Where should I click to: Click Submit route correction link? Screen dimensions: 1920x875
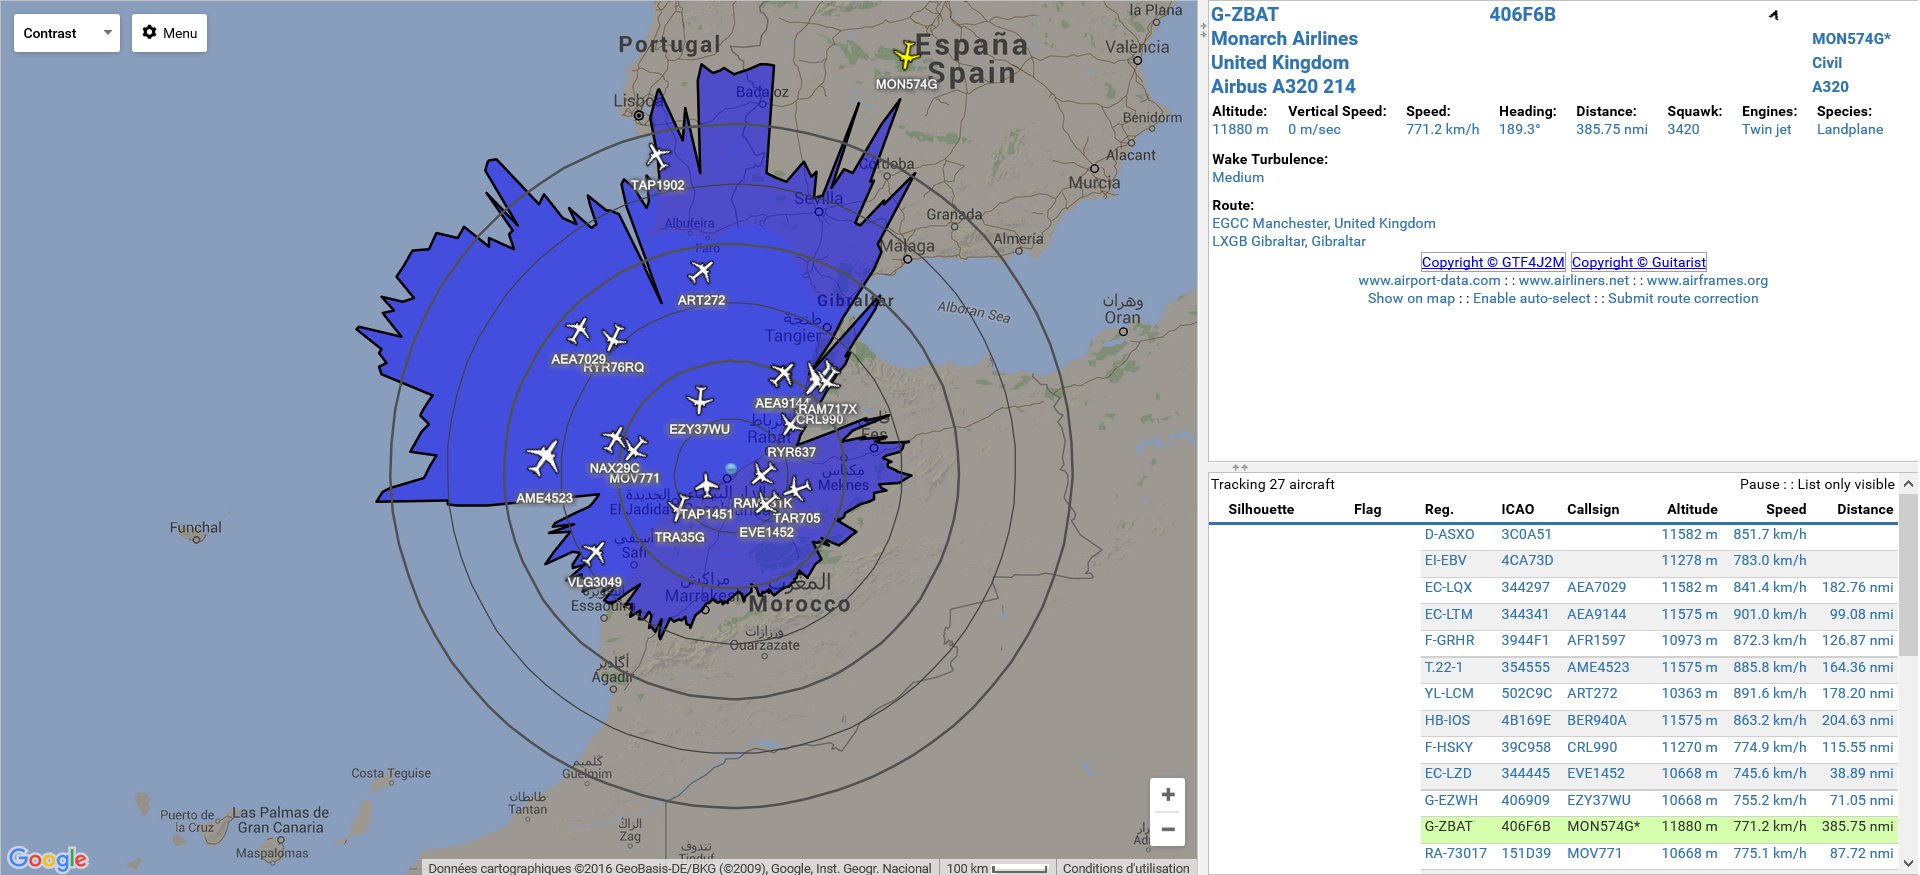[x=1683, y=298]
